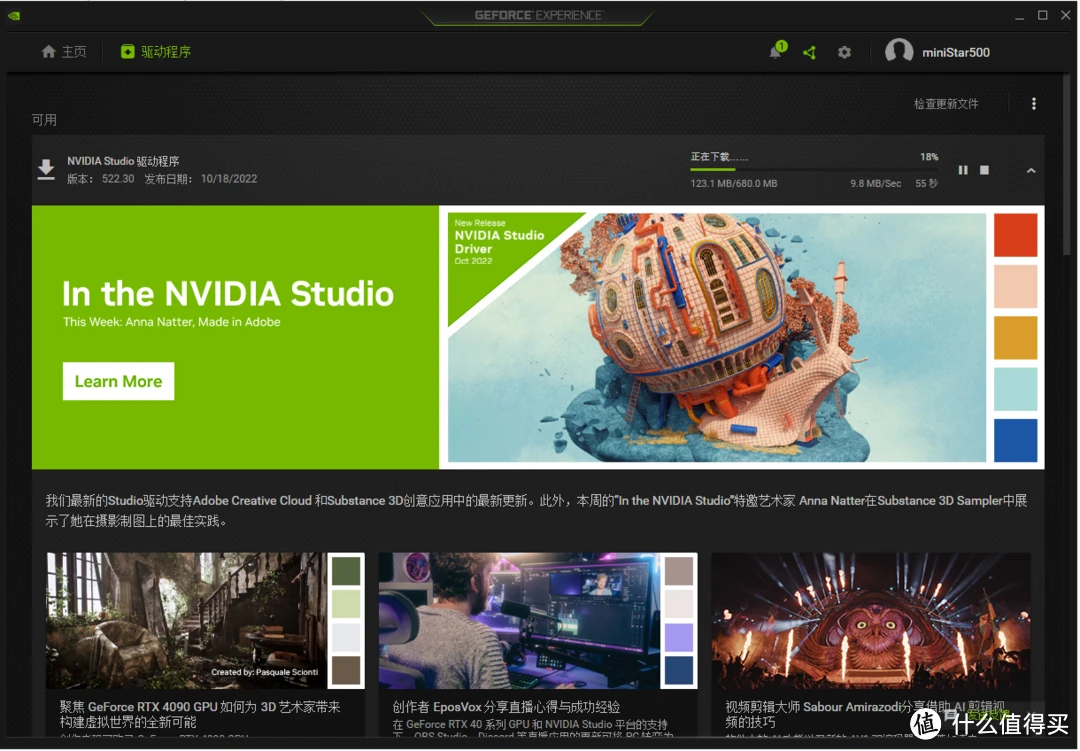Screen dimensions: 1080x751
Task: Click the snail artwork banner image
Action: click(x=717, y=338)
